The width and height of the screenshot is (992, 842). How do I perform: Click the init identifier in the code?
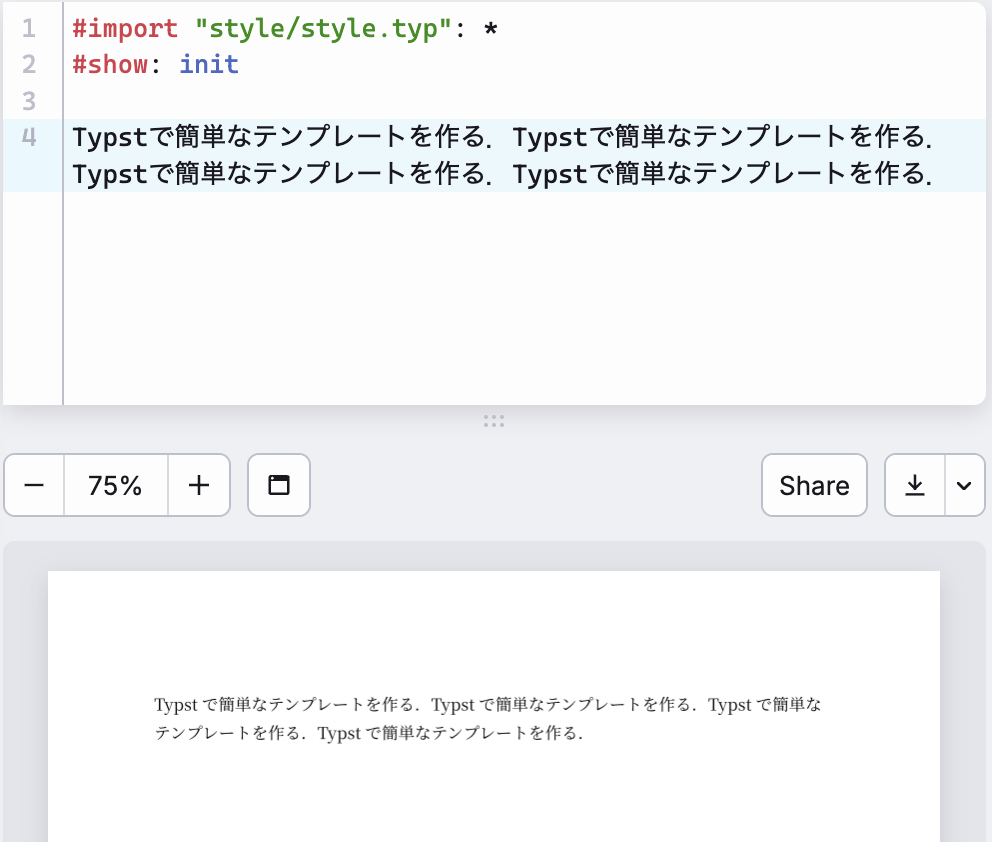[209, 64]
